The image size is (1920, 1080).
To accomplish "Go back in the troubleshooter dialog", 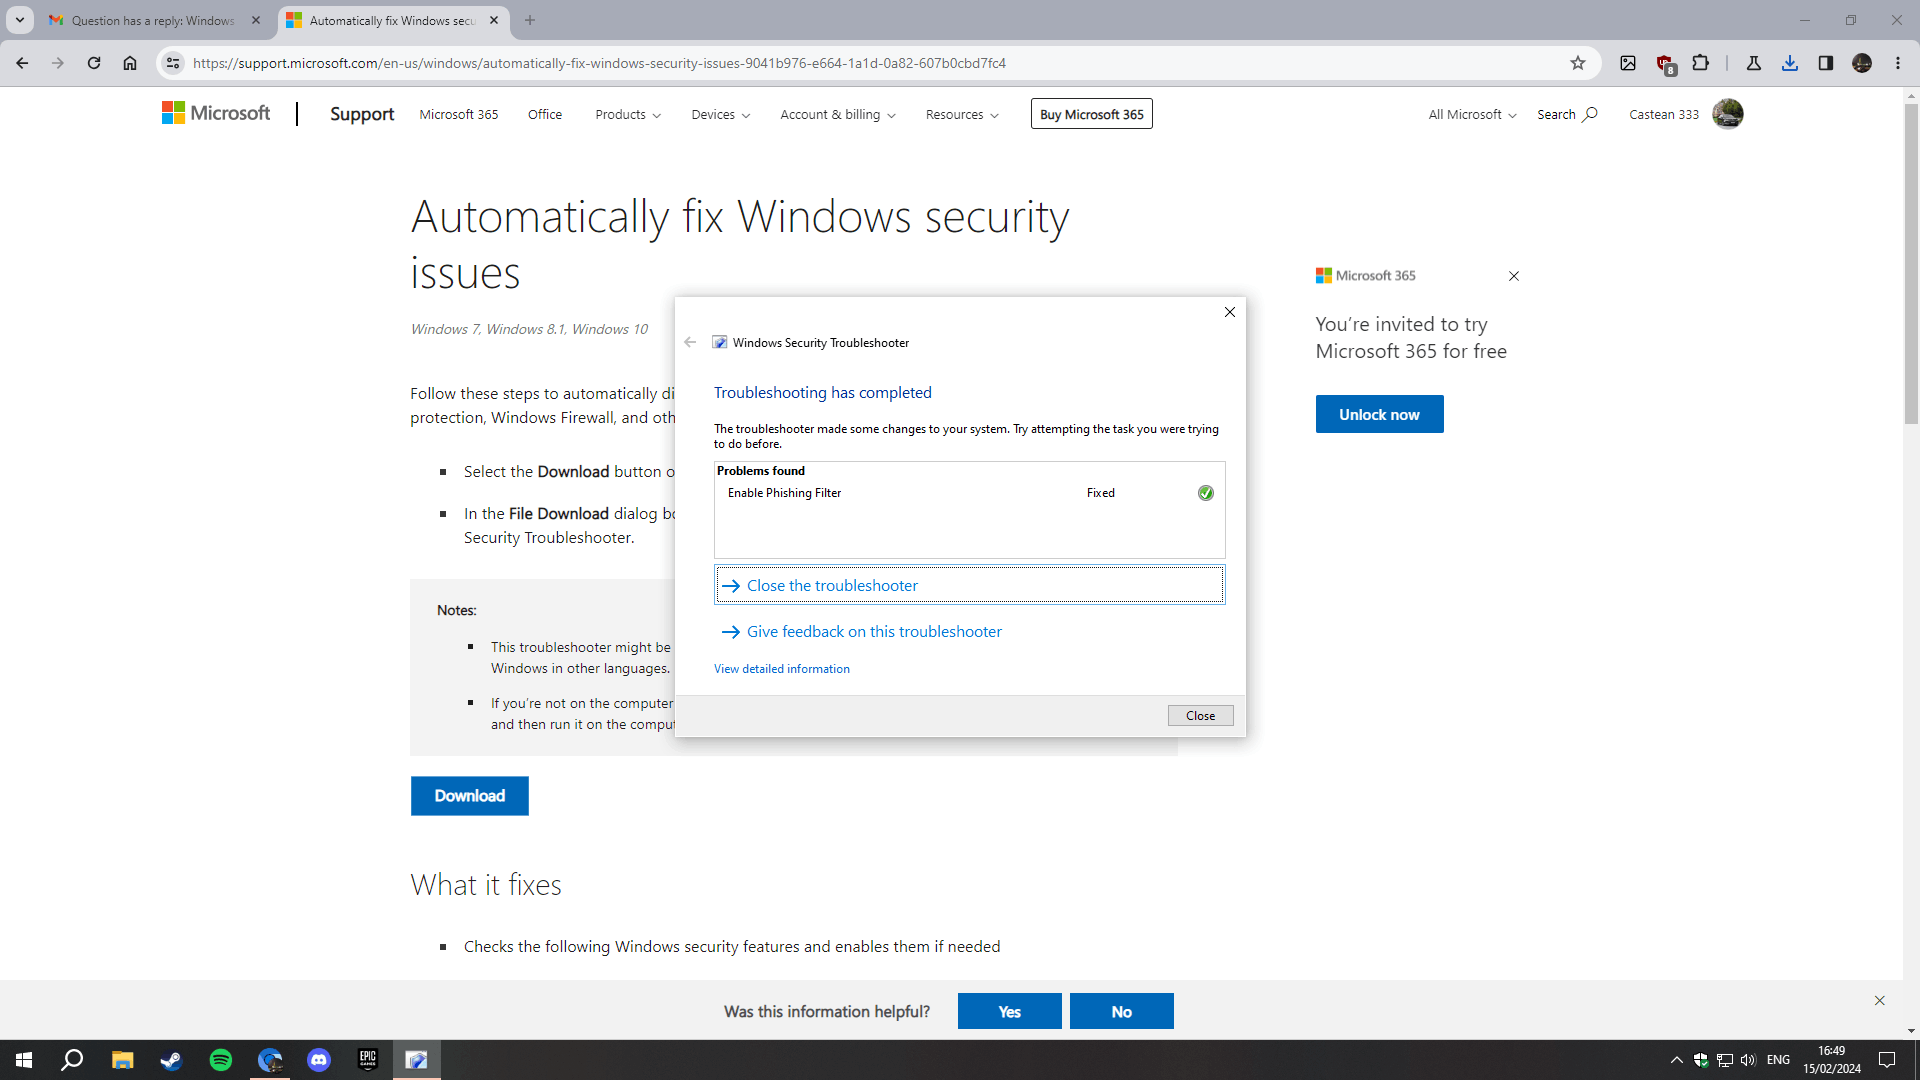I will [690, 342].
